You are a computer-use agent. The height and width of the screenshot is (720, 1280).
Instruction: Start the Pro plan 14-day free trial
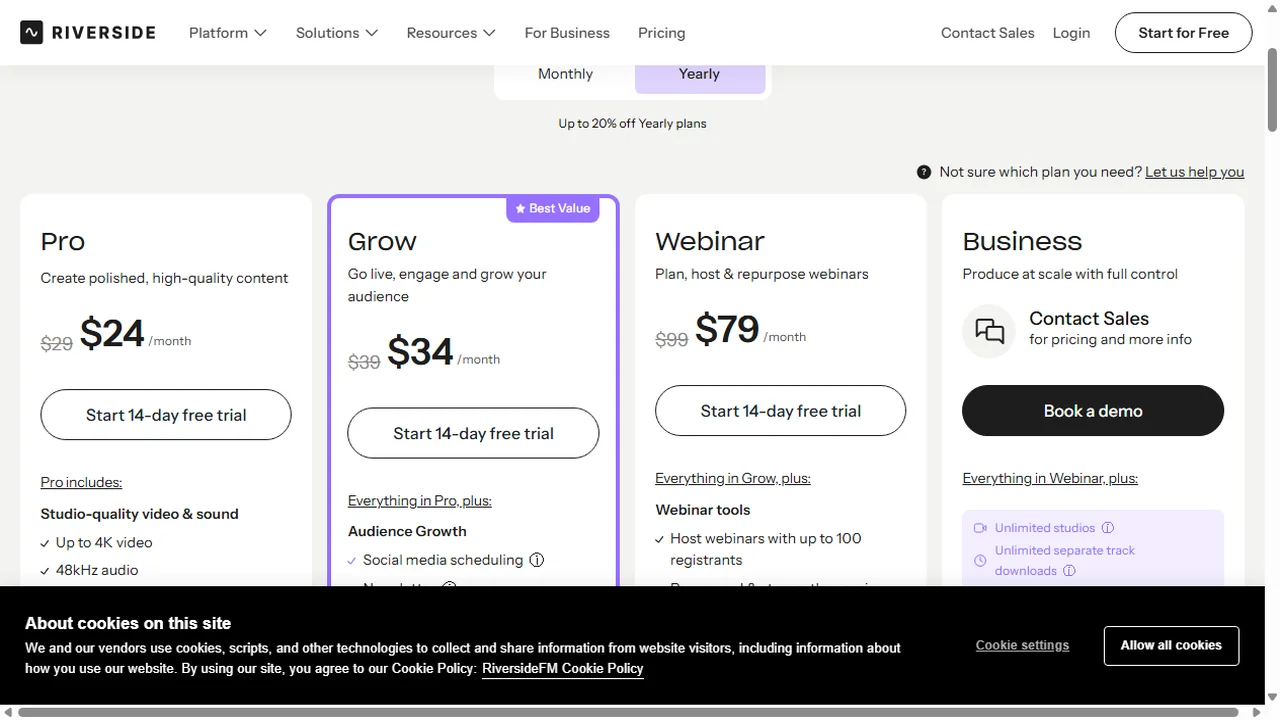(x=166, y=415)
